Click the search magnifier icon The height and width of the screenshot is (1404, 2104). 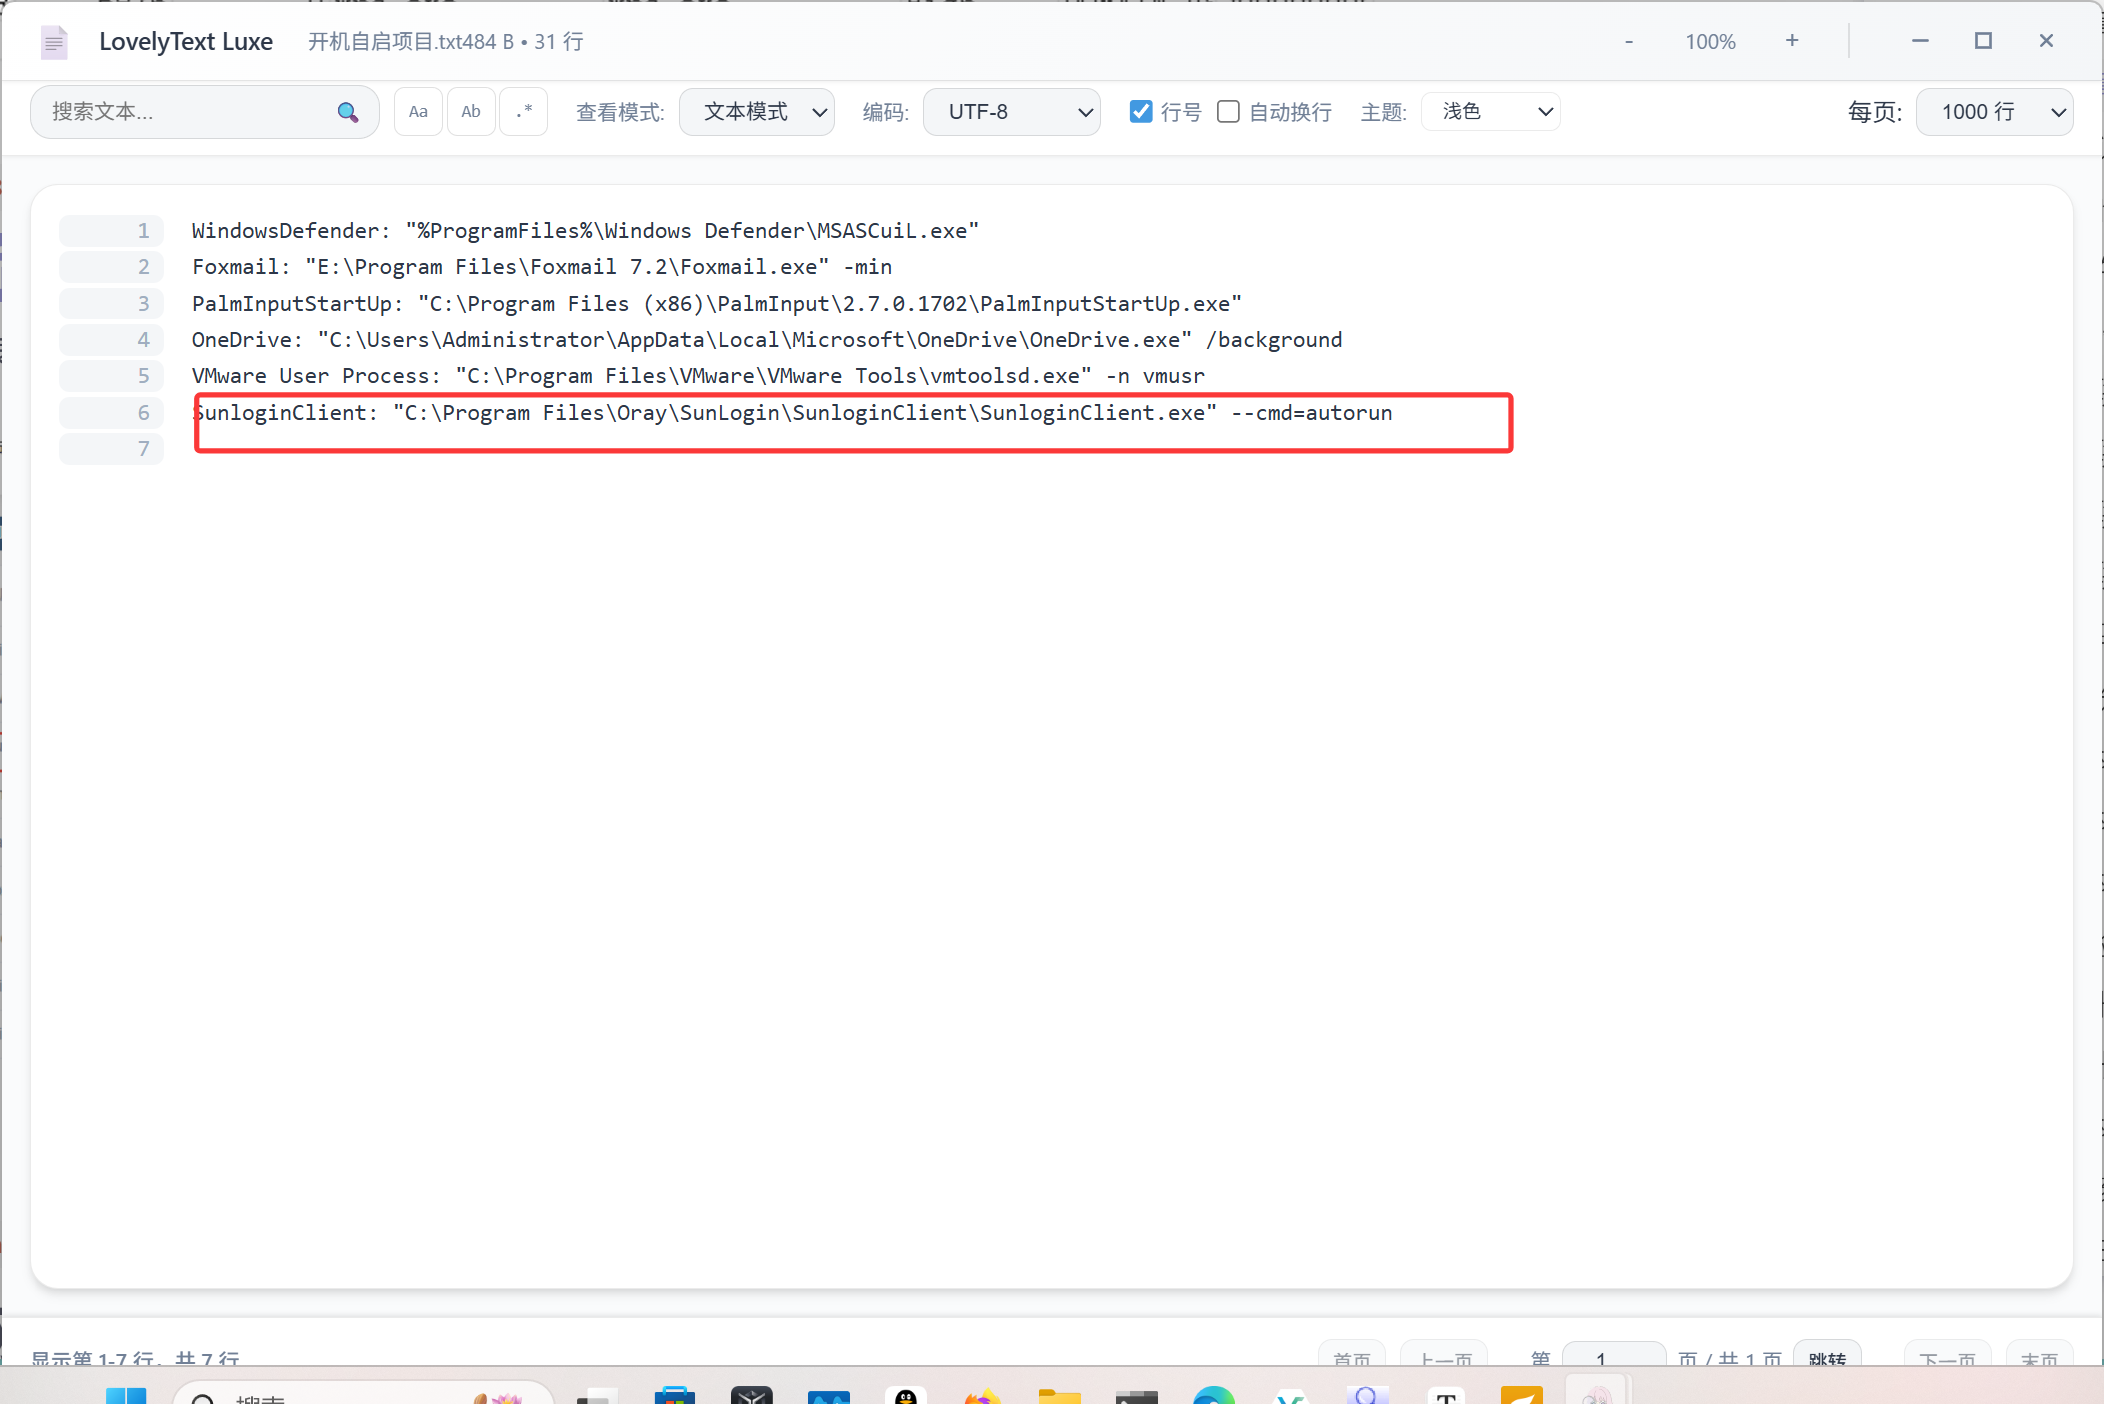click(x=347, y=112)
